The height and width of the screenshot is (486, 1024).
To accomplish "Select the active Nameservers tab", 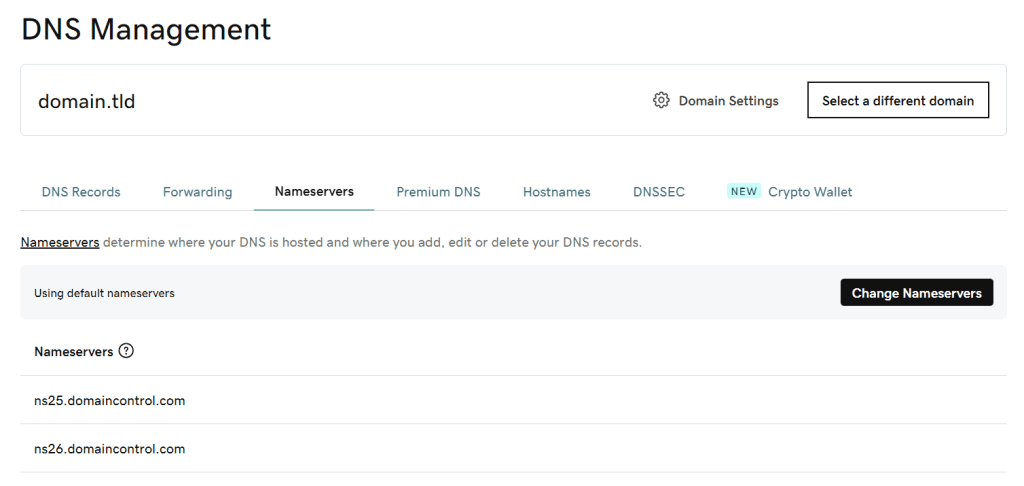I will [x=314, y=191].
